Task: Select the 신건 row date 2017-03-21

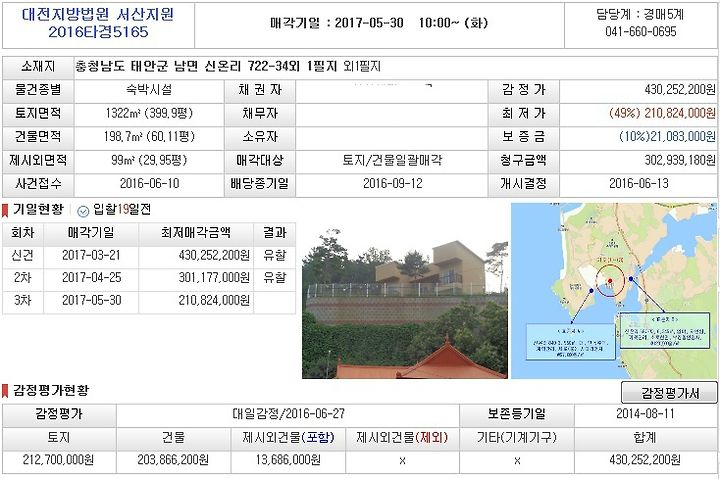Action: [91, 255]
